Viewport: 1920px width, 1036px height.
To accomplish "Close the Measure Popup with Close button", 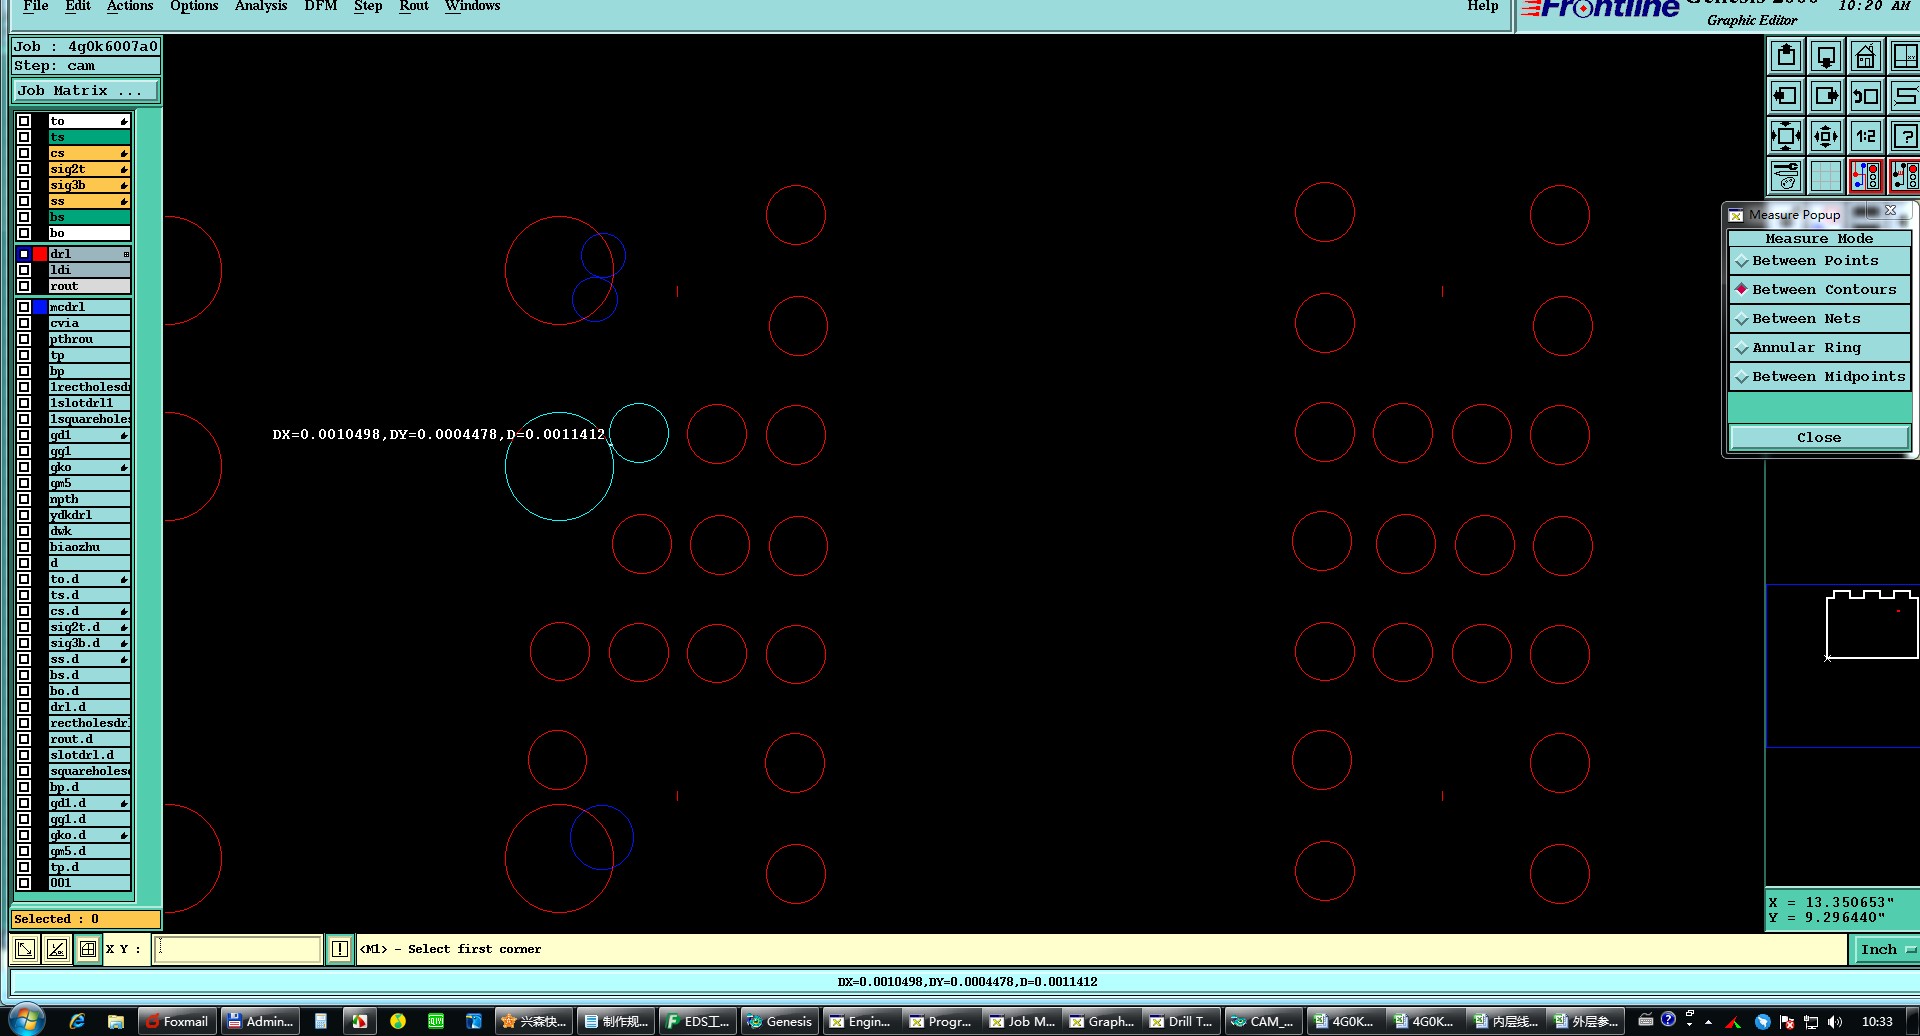I will coord(1819,438).
